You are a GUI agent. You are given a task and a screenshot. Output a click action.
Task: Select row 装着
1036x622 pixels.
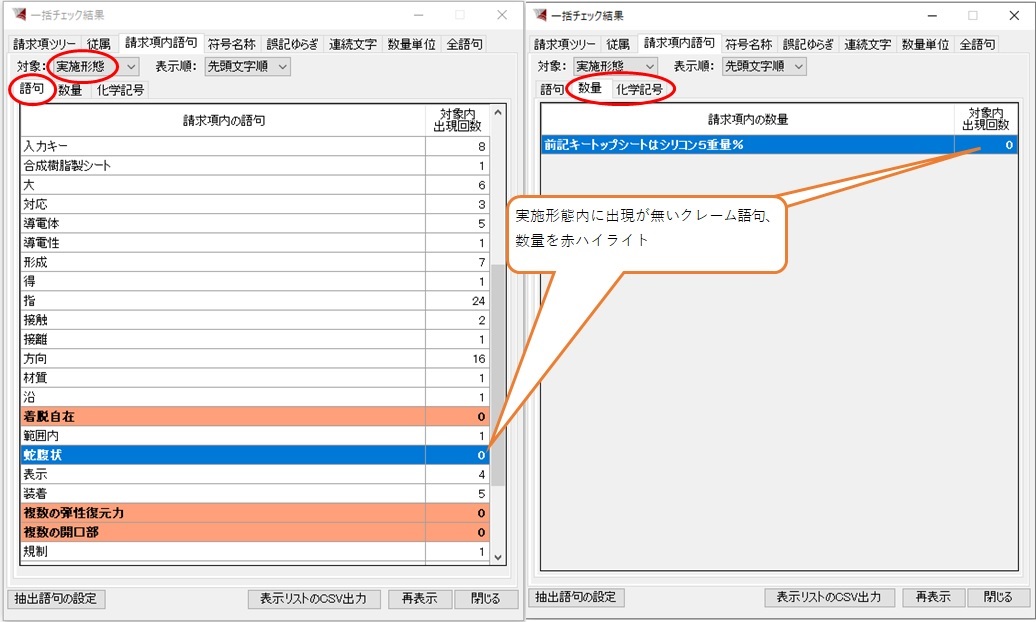255,493
